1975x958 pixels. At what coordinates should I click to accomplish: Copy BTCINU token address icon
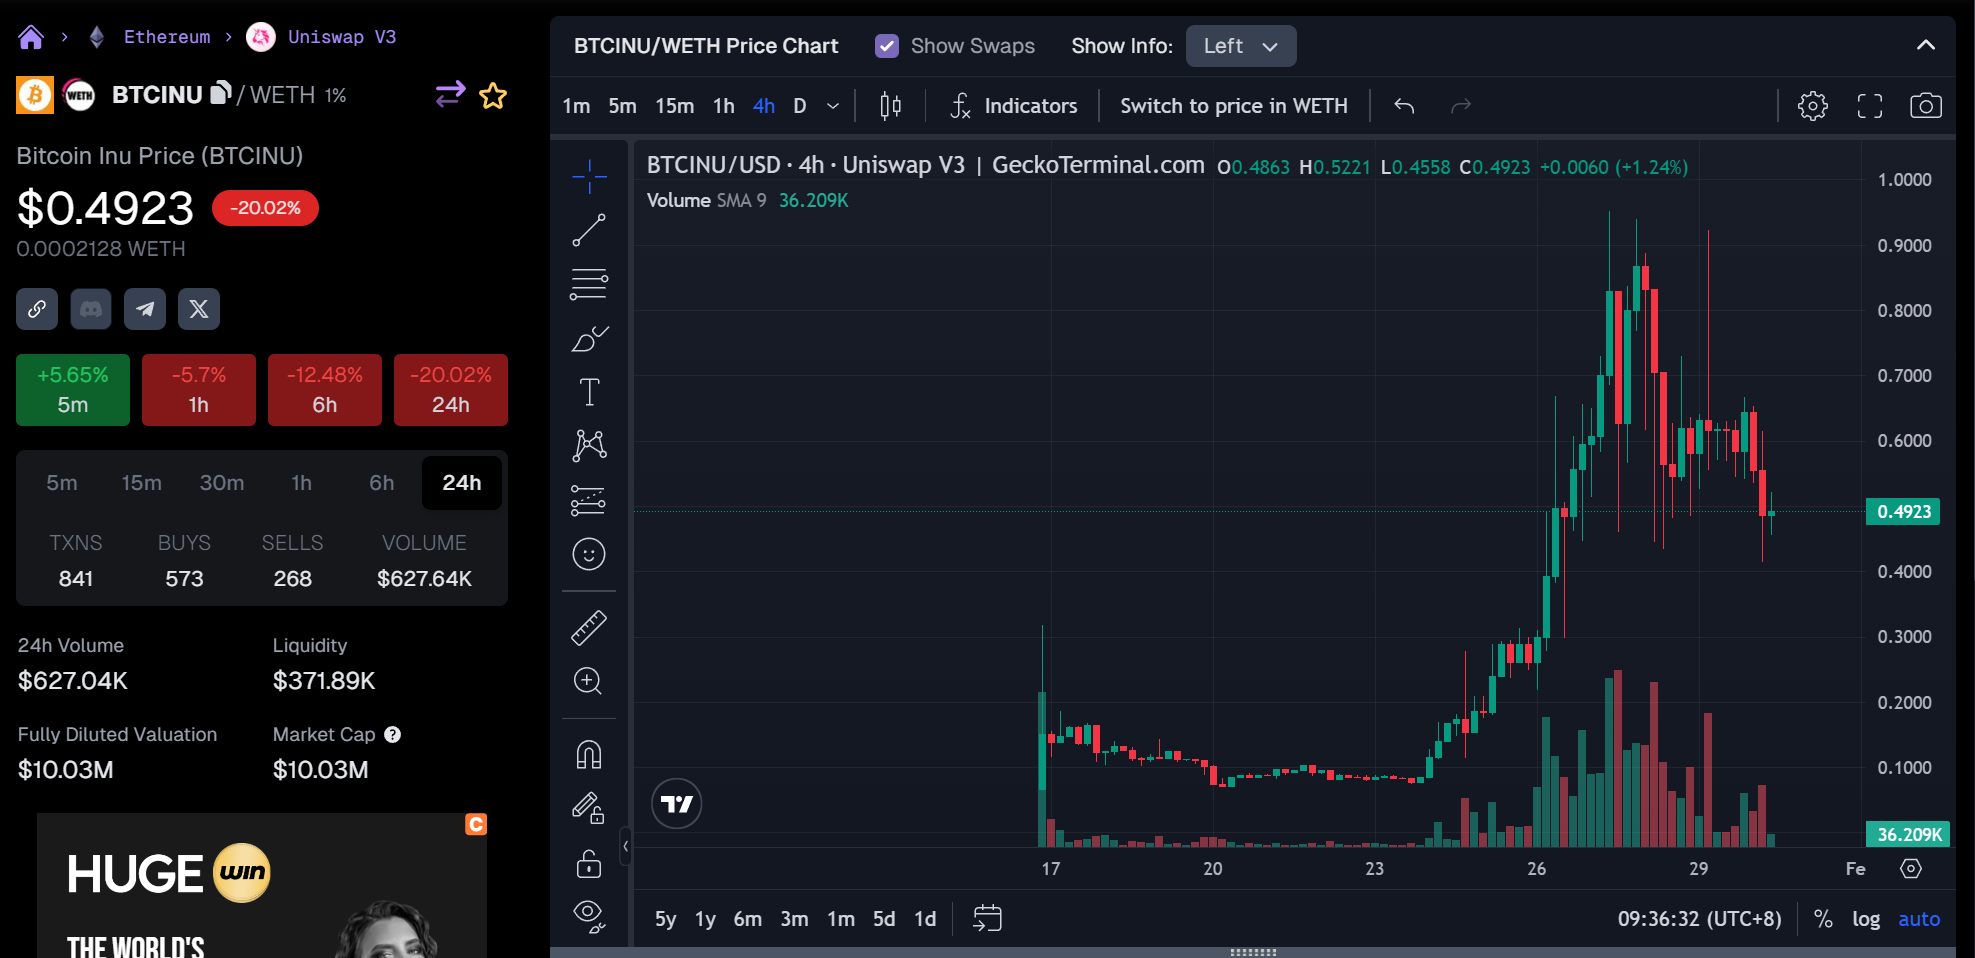point(221,93)
